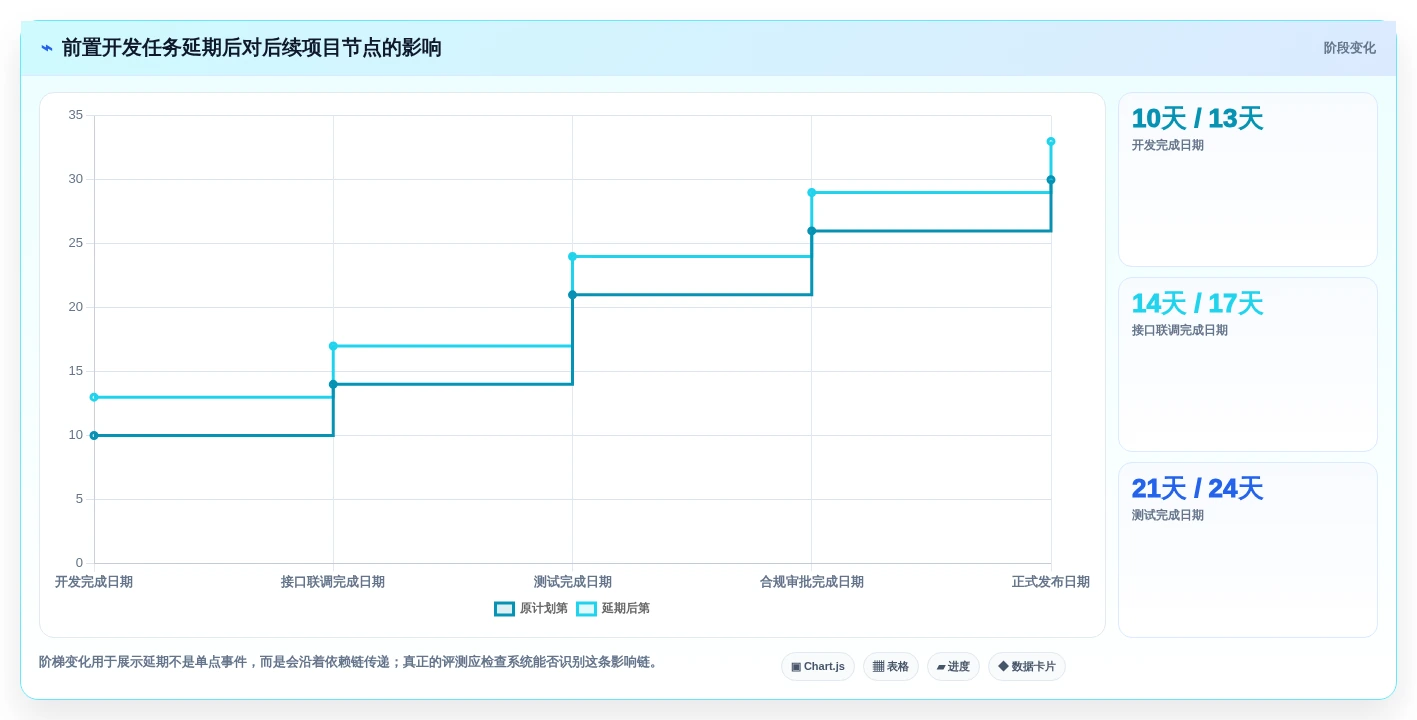This screenshot has width=1417, height=720.
Task: Click the delayed point at 合规审批 (29)
Action: click(811, 192)
